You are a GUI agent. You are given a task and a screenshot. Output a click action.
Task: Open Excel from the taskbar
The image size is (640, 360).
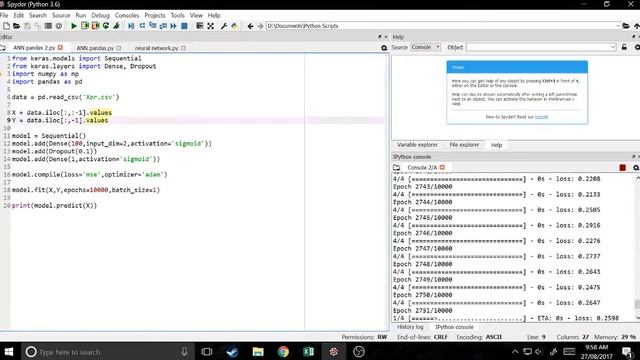(x=309, y=351)
